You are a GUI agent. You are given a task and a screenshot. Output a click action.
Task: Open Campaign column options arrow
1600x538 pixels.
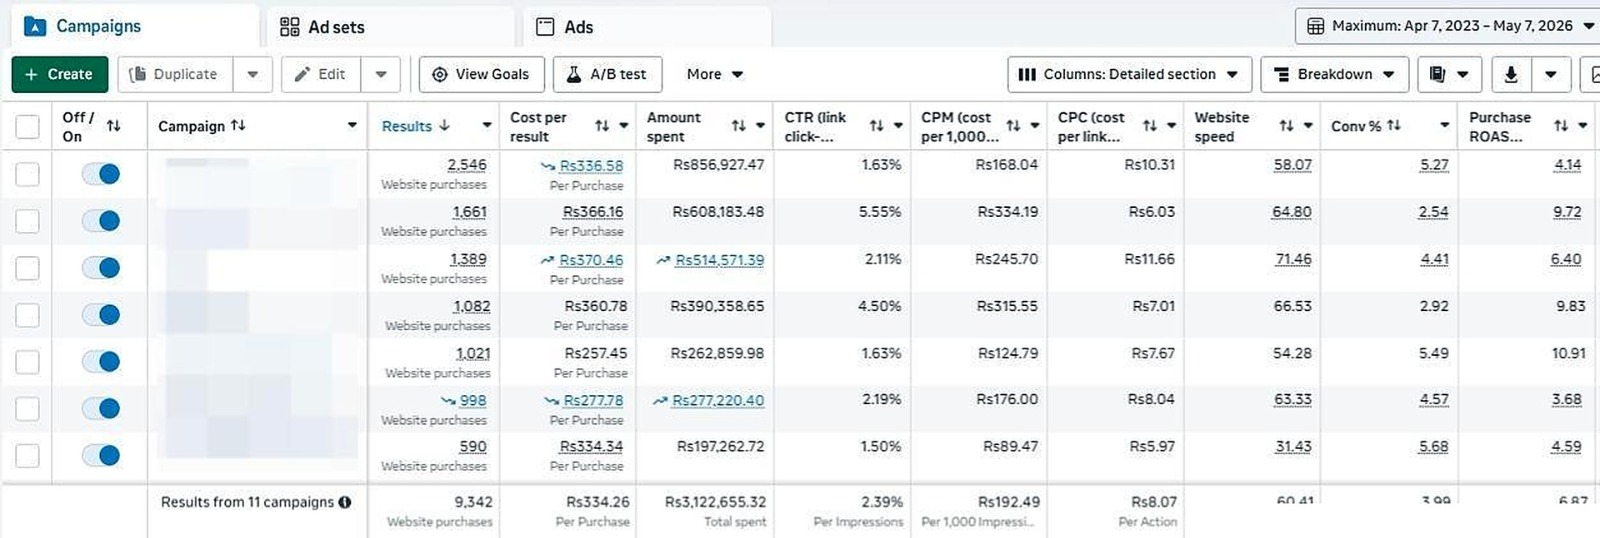pyautogui.click(x=352, y=126)
